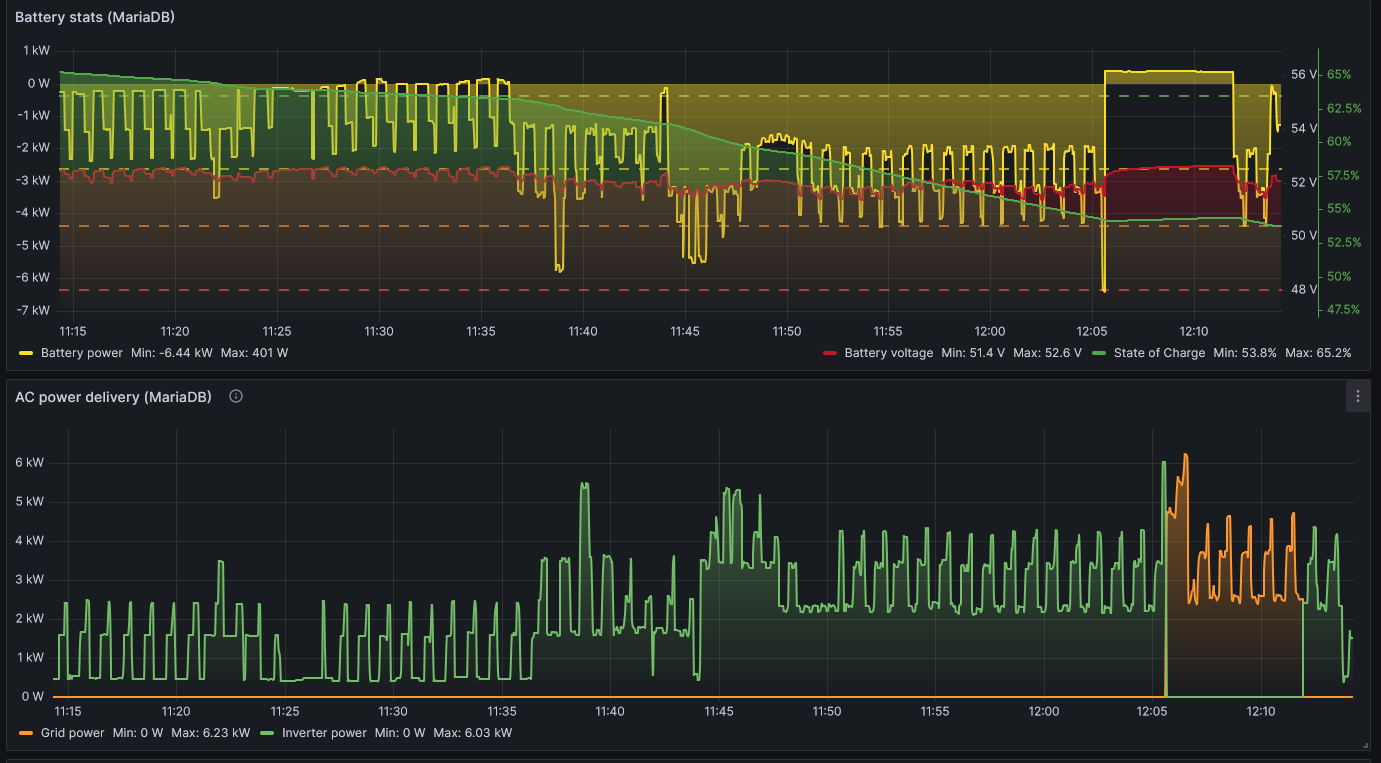The width and height of the screenshot is (1381, 763).
Task: Click the 6 kW label on AC power axis
Action: tap(29, 463)
